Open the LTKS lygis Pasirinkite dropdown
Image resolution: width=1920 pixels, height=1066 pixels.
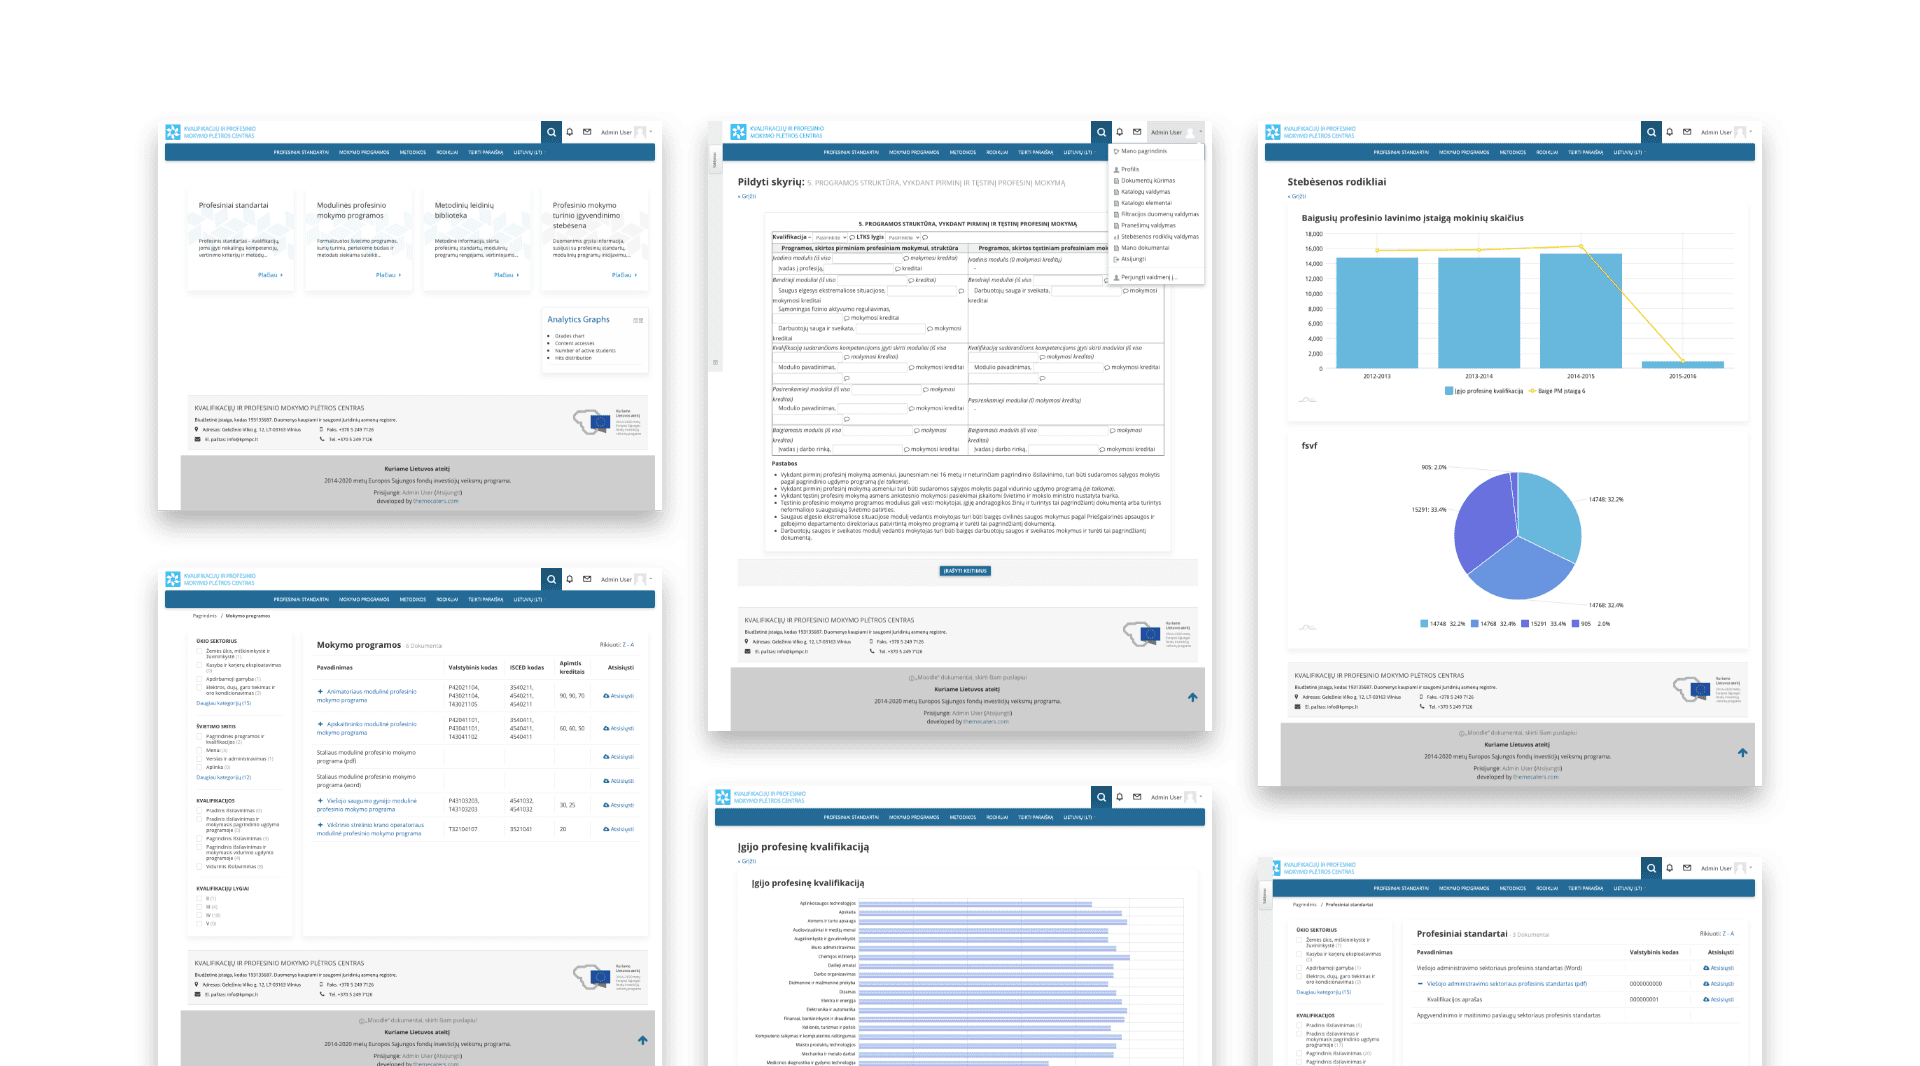coord(902,238)
